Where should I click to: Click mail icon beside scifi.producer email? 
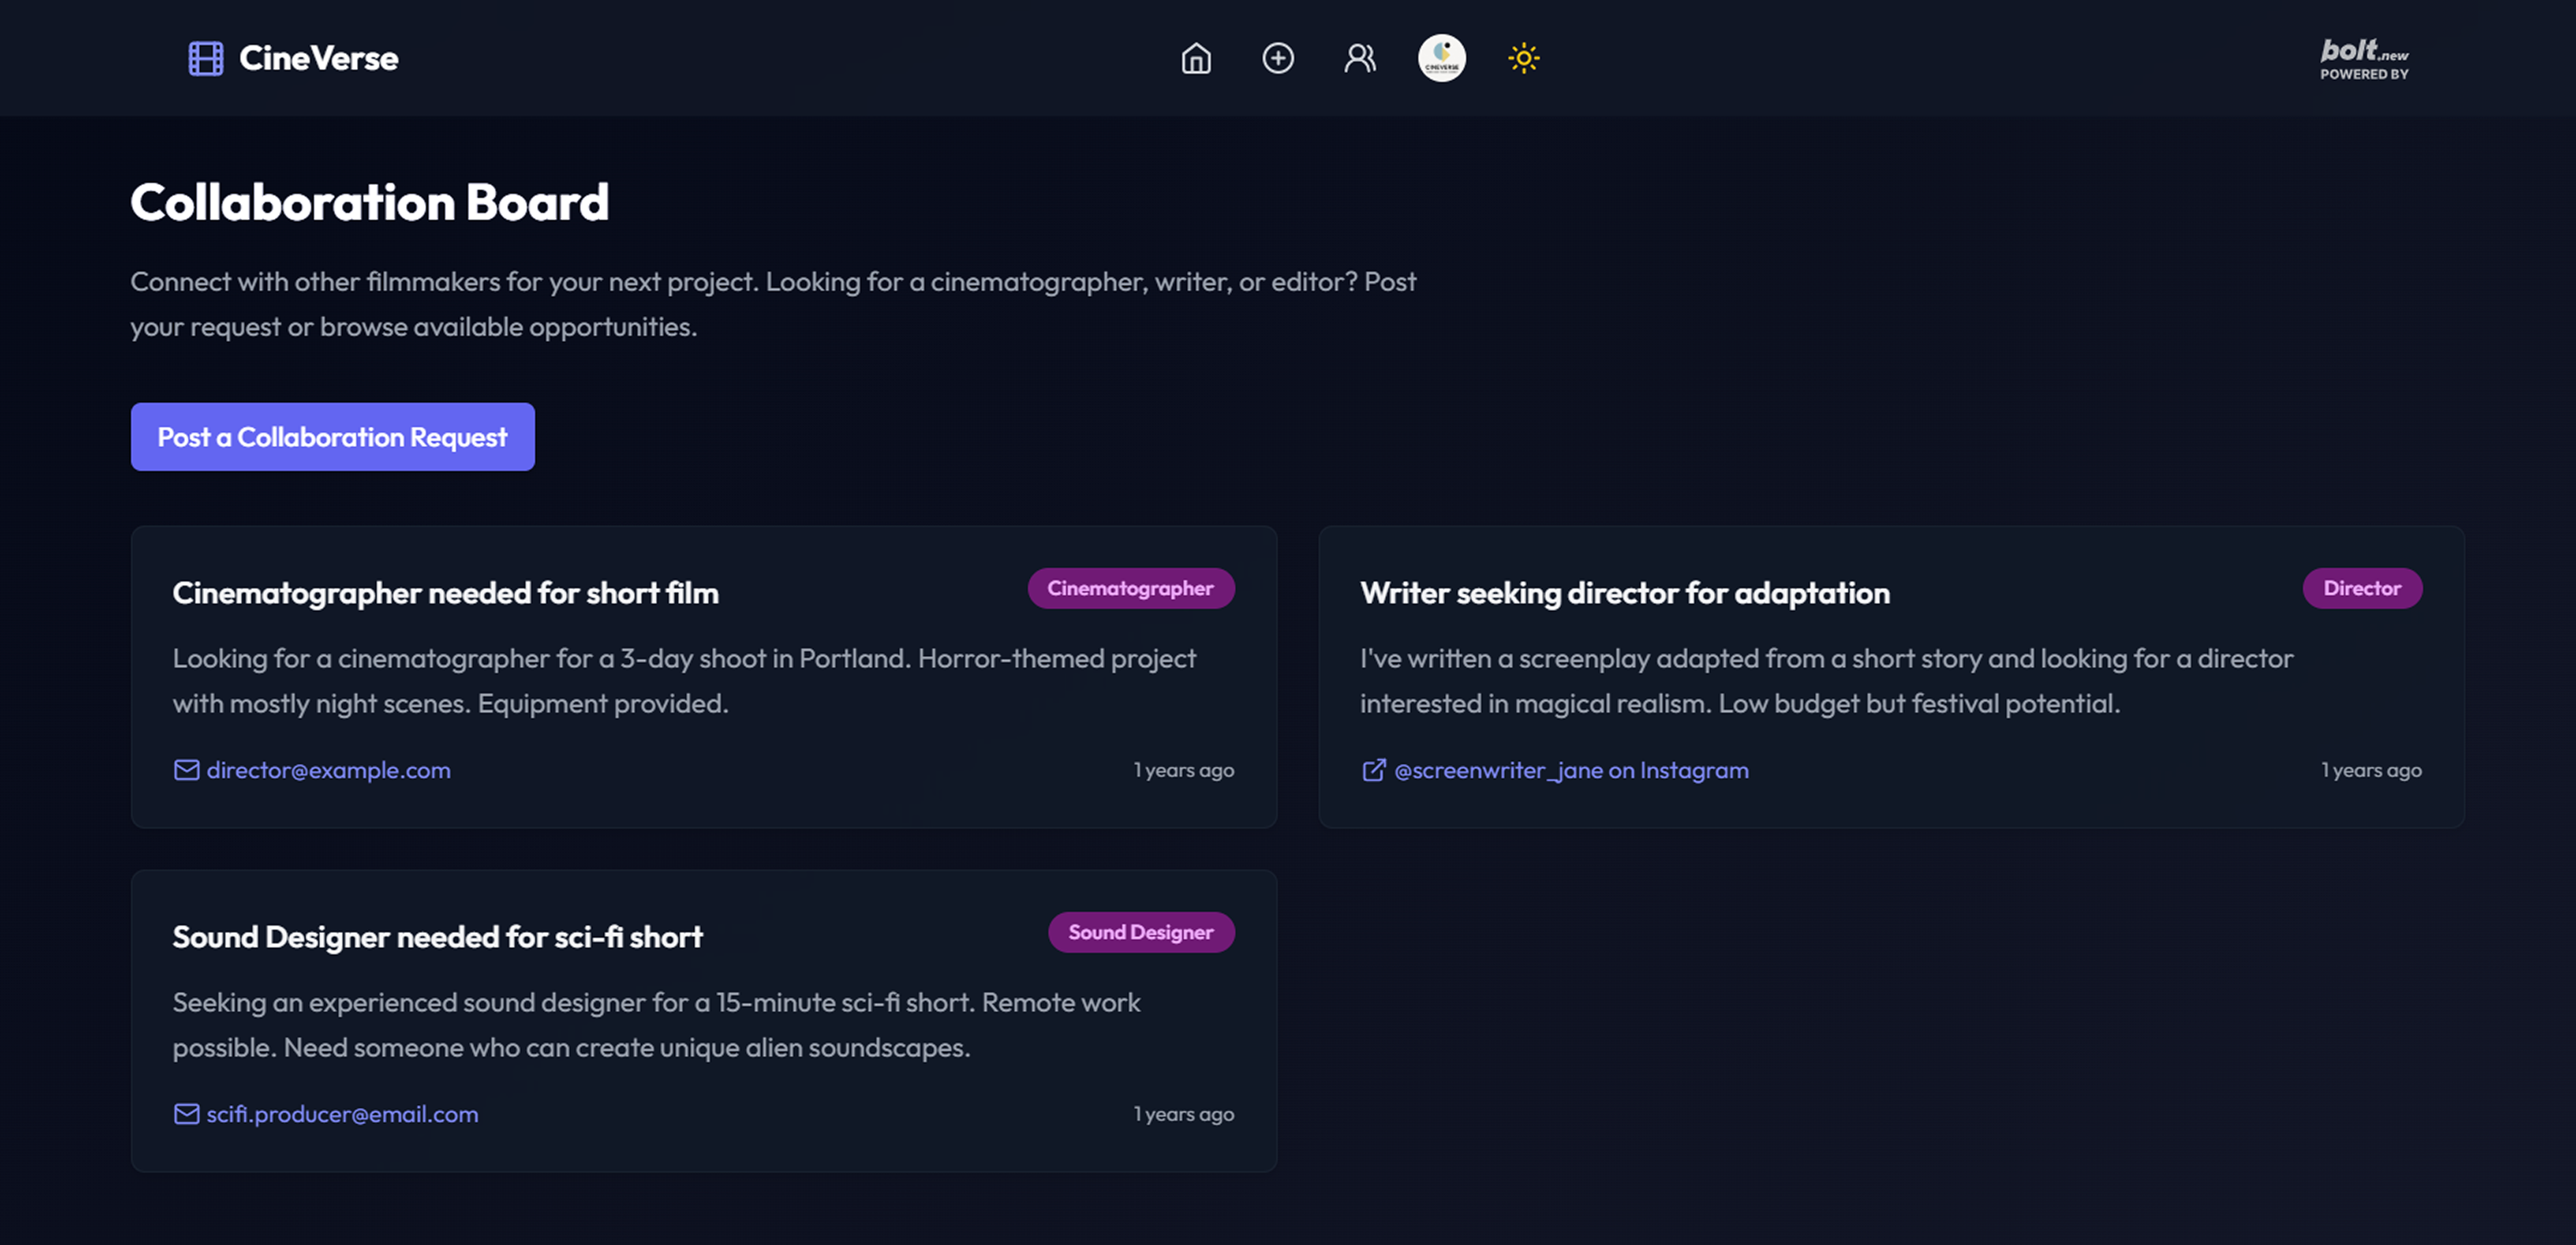point(186,1114)
